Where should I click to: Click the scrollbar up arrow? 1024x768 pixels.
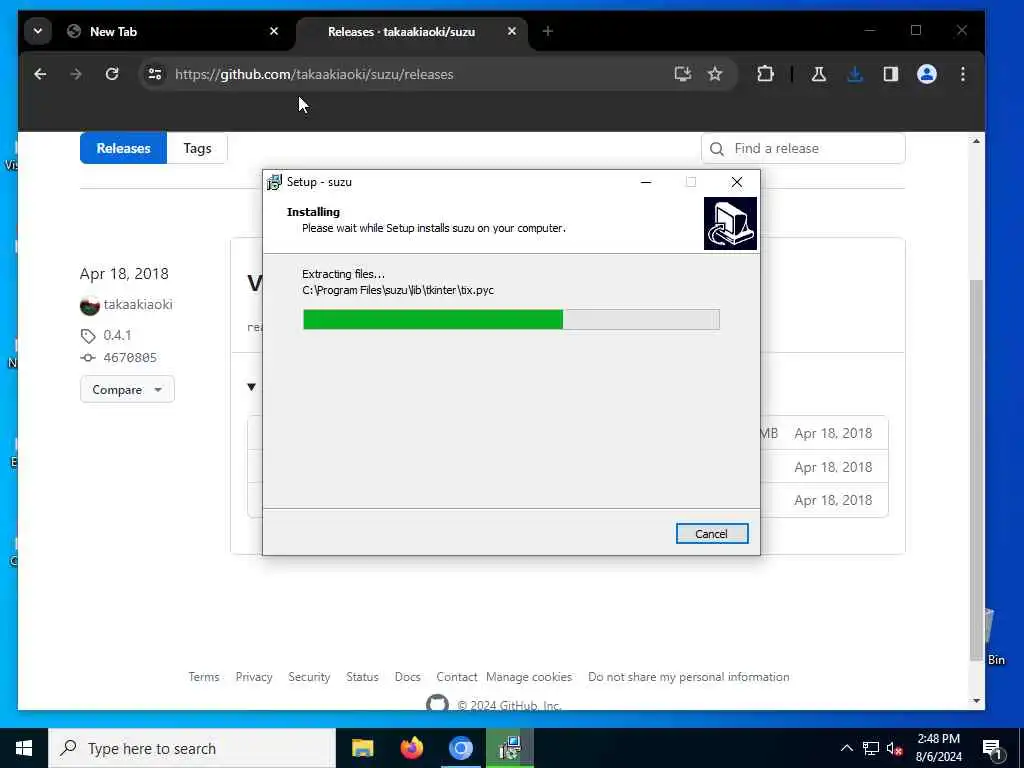(x=976, y=141)
